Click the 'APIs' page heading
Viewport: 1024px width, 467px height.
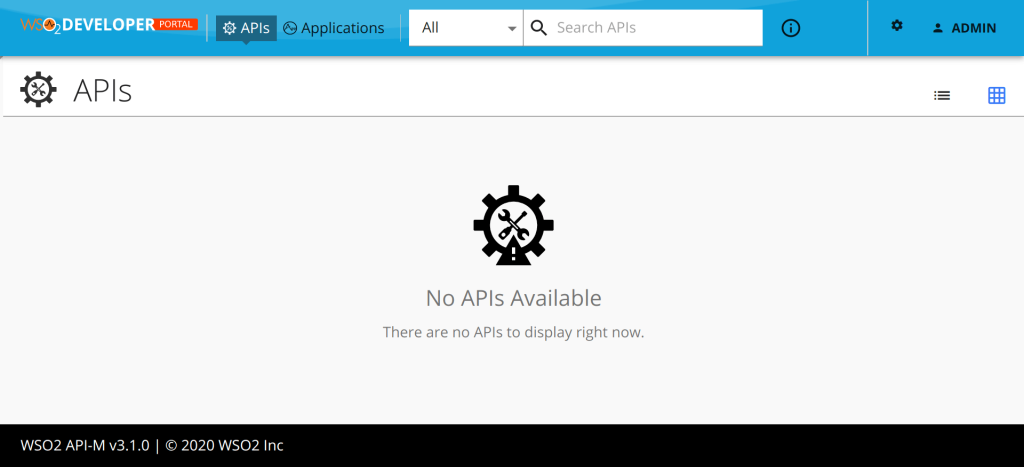click(103, 91)
